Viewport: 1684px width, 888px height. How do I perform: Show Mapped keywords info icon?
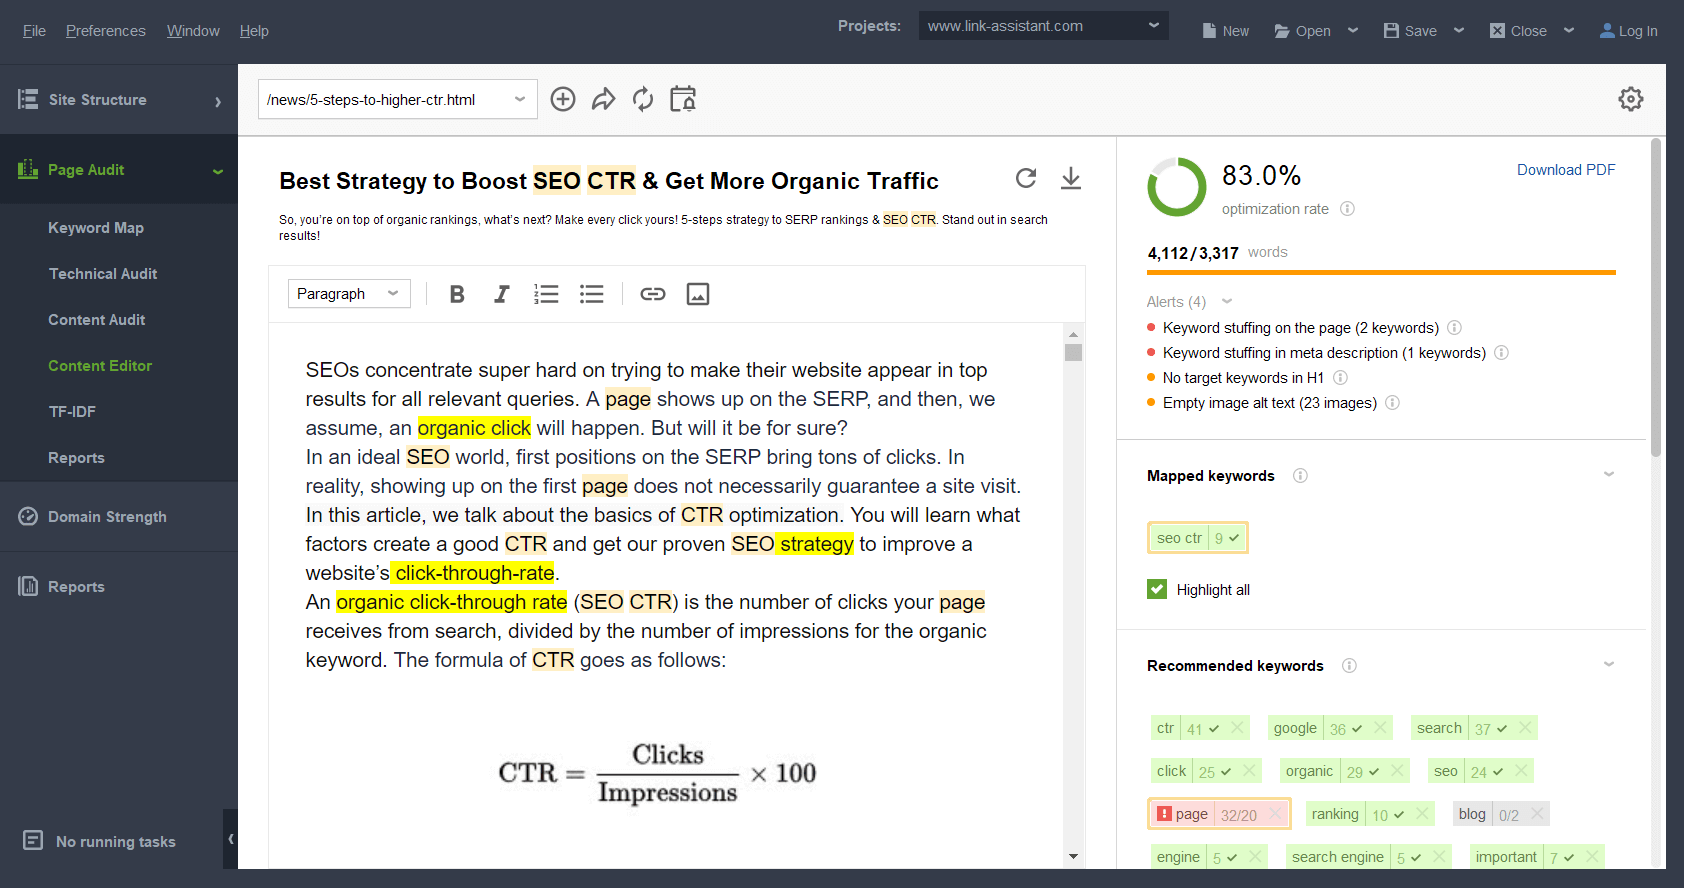click(1300, 476)
